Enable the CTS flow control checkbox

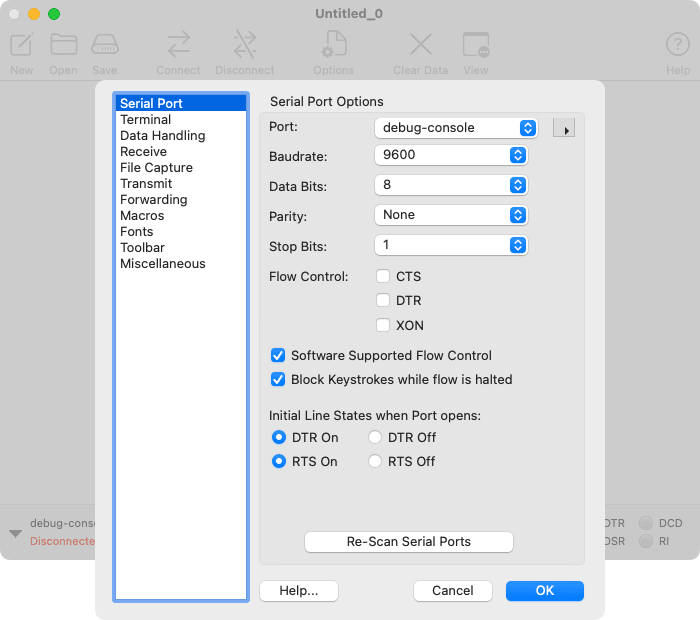click(383, 277)
